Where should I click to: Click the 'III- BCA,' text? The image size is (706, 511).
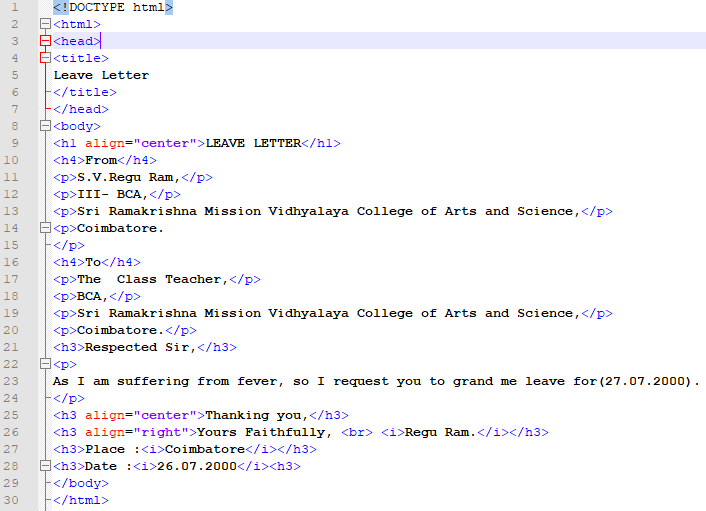113,194
